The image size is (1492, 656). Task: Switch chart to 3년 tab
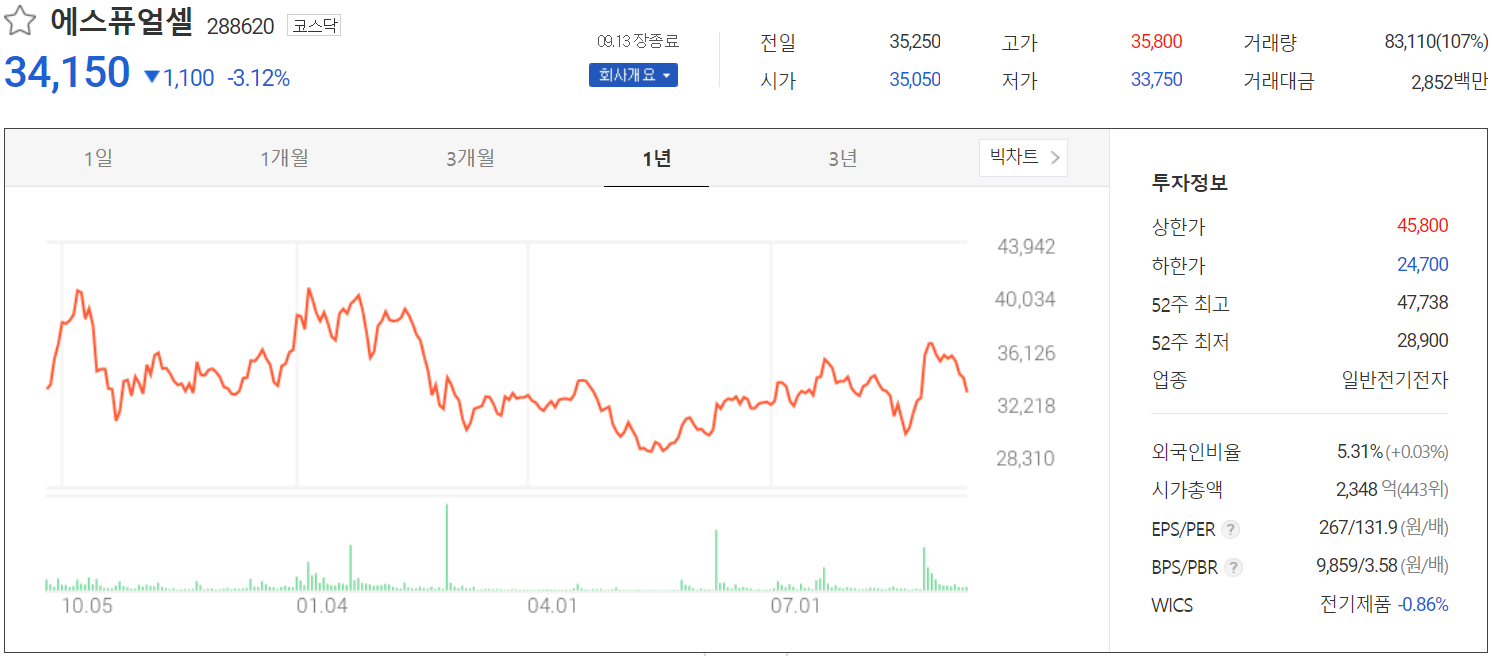(x=842, y=158)
